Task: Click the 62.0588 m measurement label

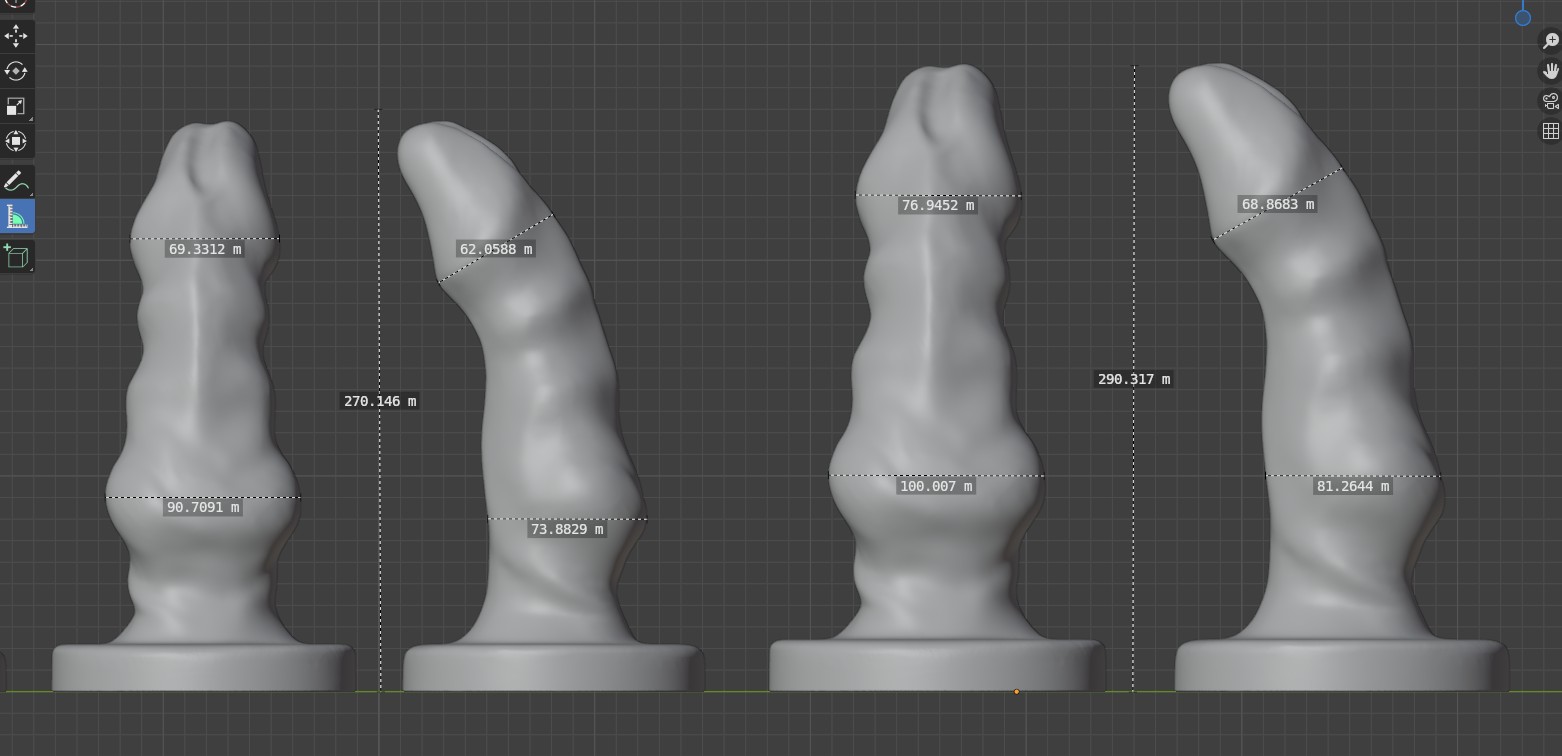Action: pyautogui.click(x=496, y=249)
